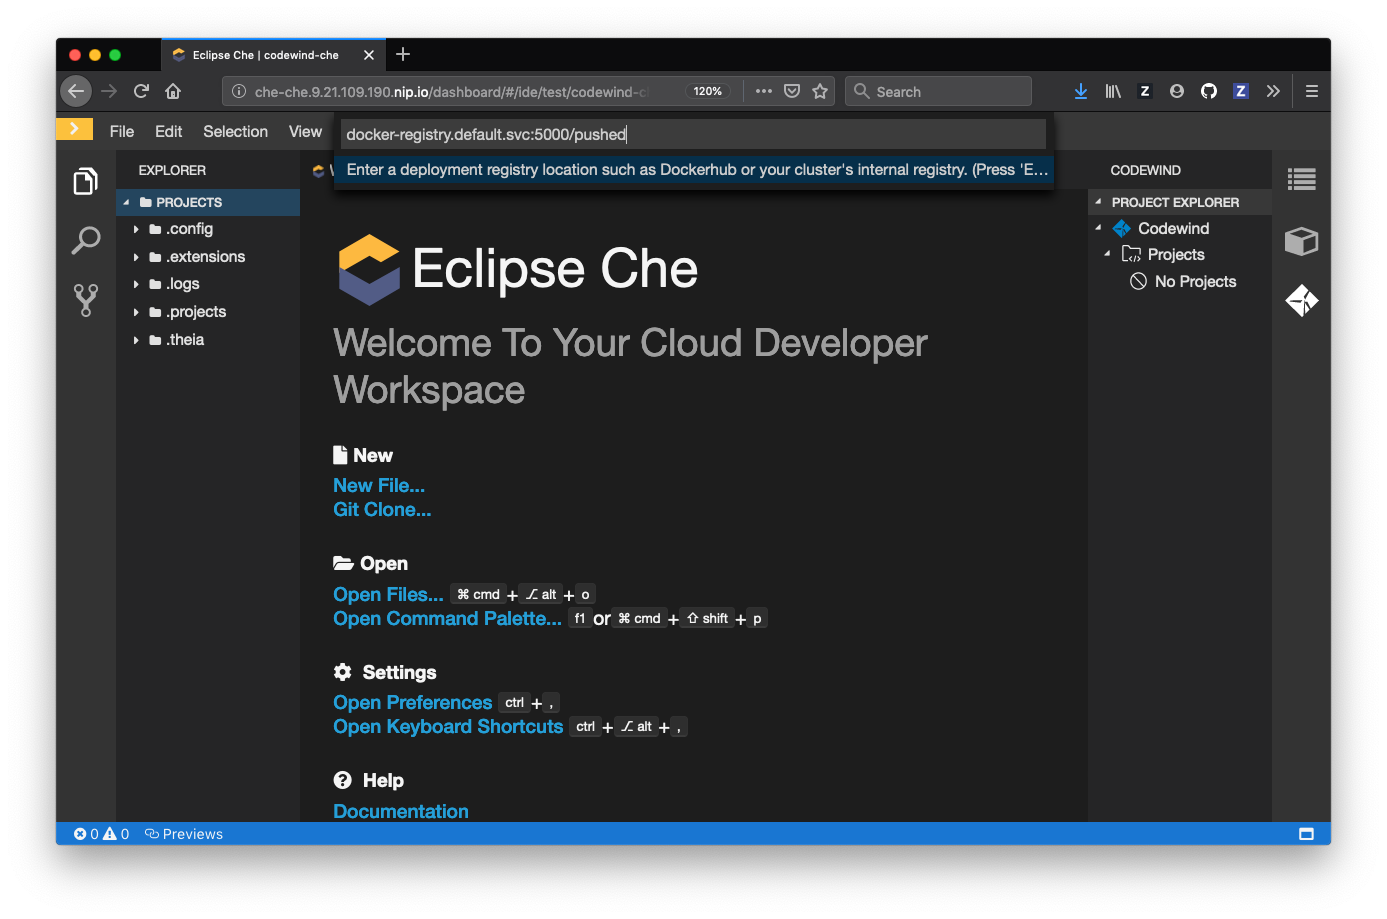Screen dimensions: 1387x919
Task: Click the Open Preferences link
Action: (412, 702)
